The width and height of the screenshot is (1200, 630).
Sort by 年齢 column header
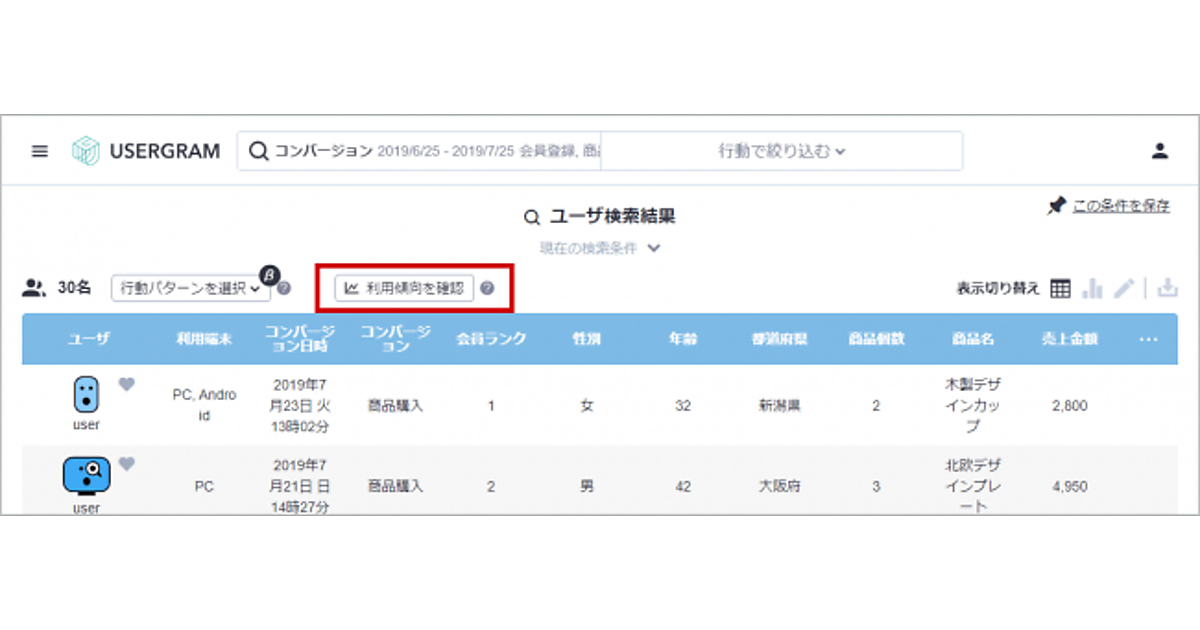click(683, 339)
